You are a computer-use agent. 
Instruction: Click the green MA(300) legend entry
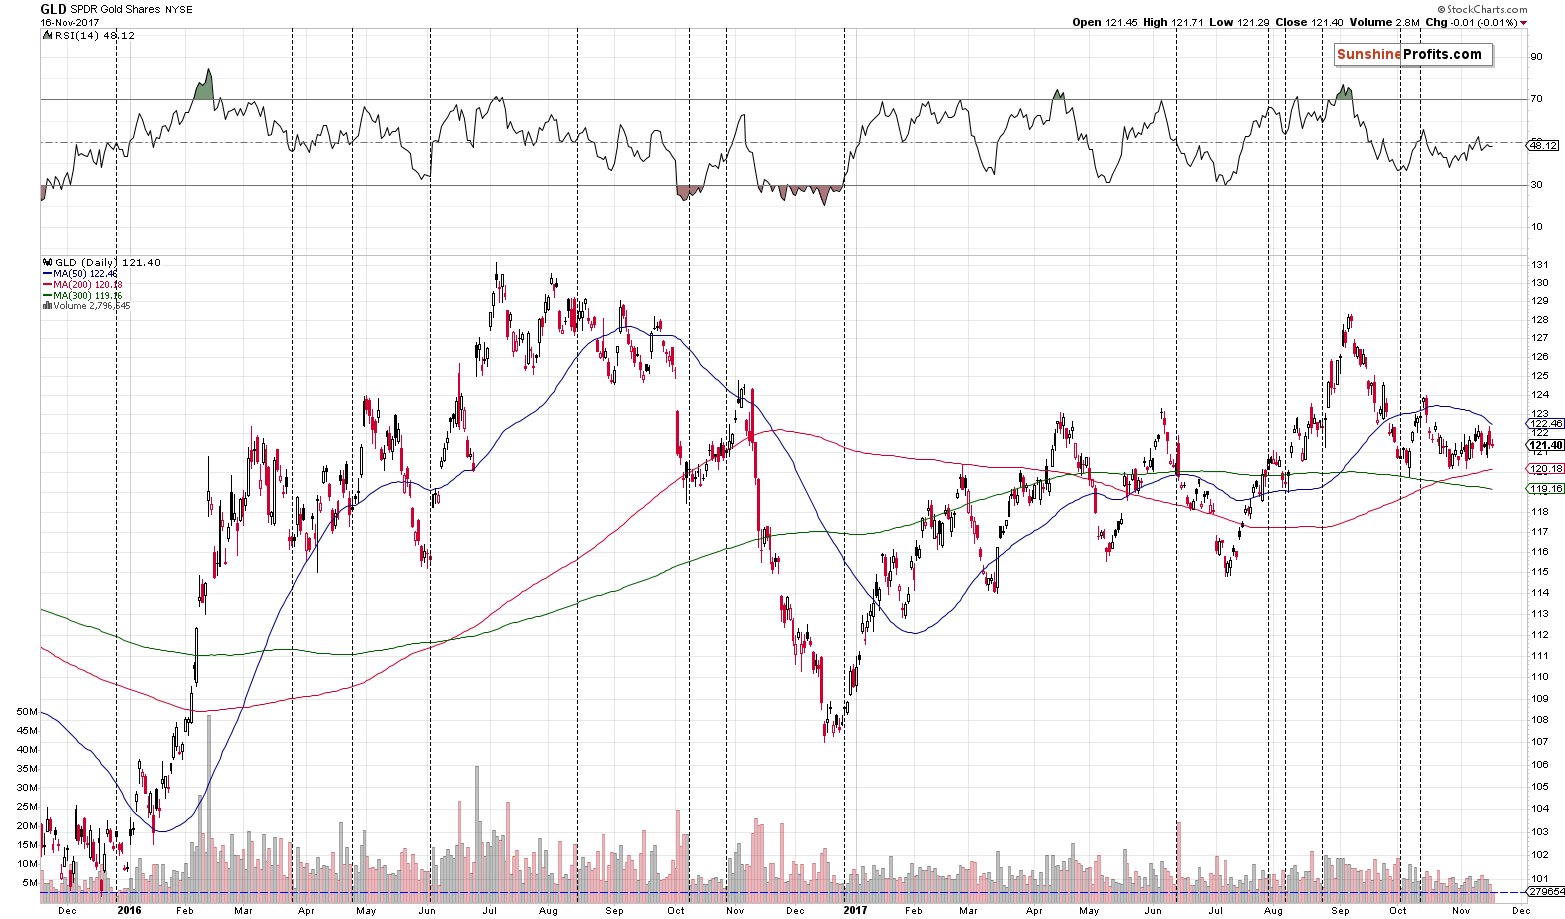click(x=82, y=295)
